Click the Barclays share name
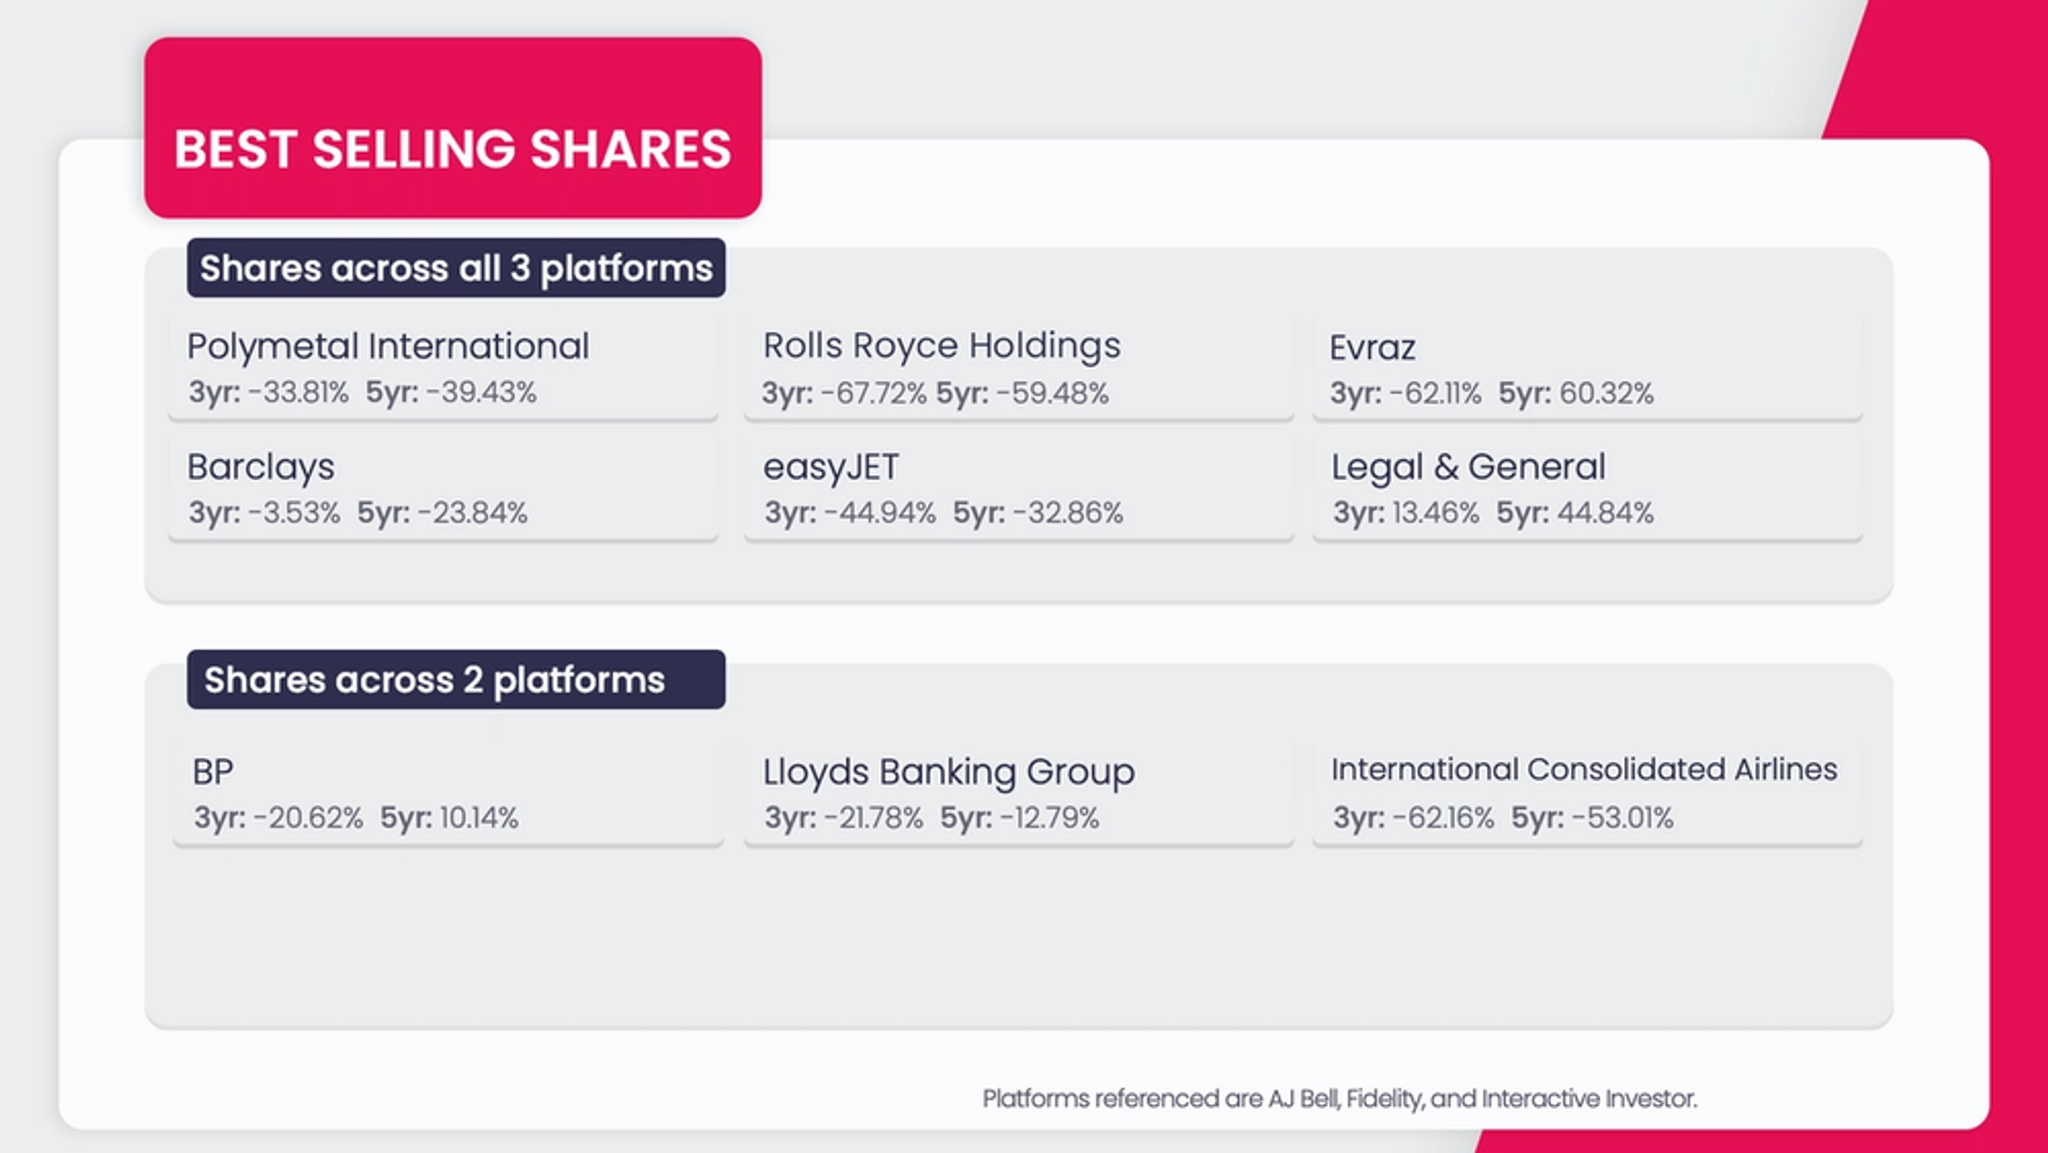The width and height of the screenshot is (2048, 1153). click(x=261, y=467)
